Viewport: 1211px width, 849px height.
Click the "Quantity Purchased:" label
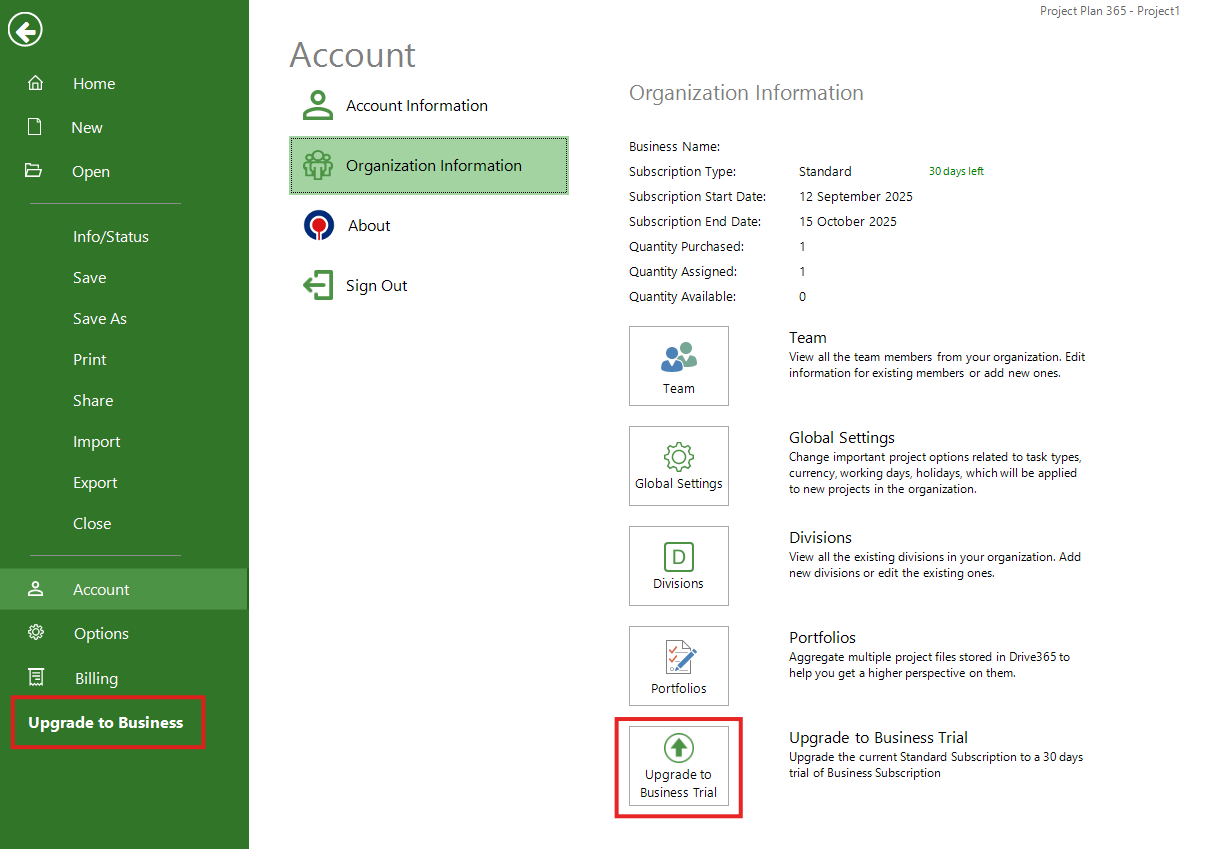[x=686, y=247]
